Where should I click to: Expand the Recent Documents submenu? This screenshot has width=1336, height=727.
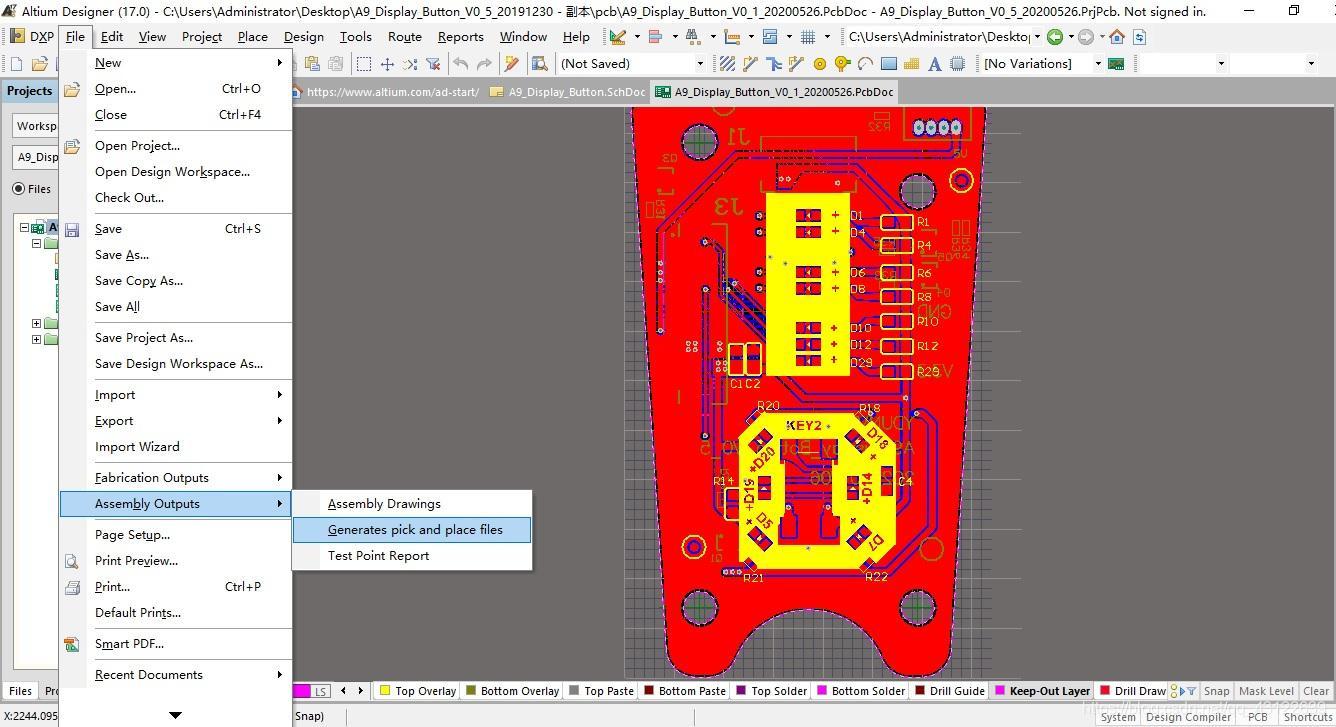(x=176, y=675)
